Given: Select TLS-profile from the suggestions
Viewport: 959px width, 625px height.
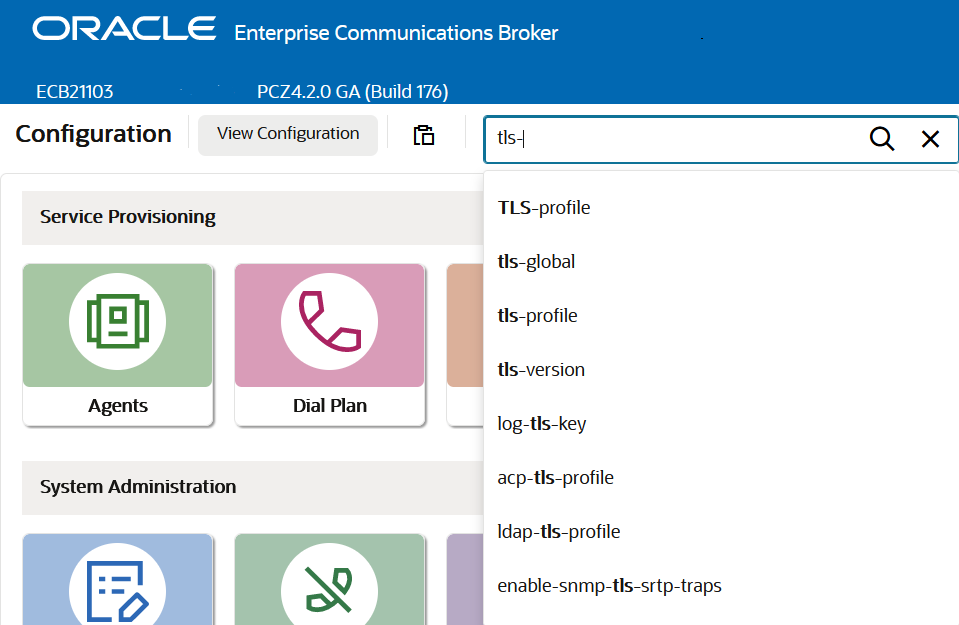Looking at the screenshot, I should click(544, 208).
